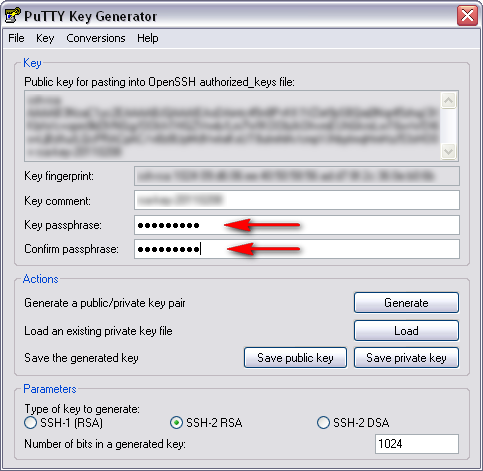Open the Conversions menu
Screen dimensions: 483x471
(96, 38)
